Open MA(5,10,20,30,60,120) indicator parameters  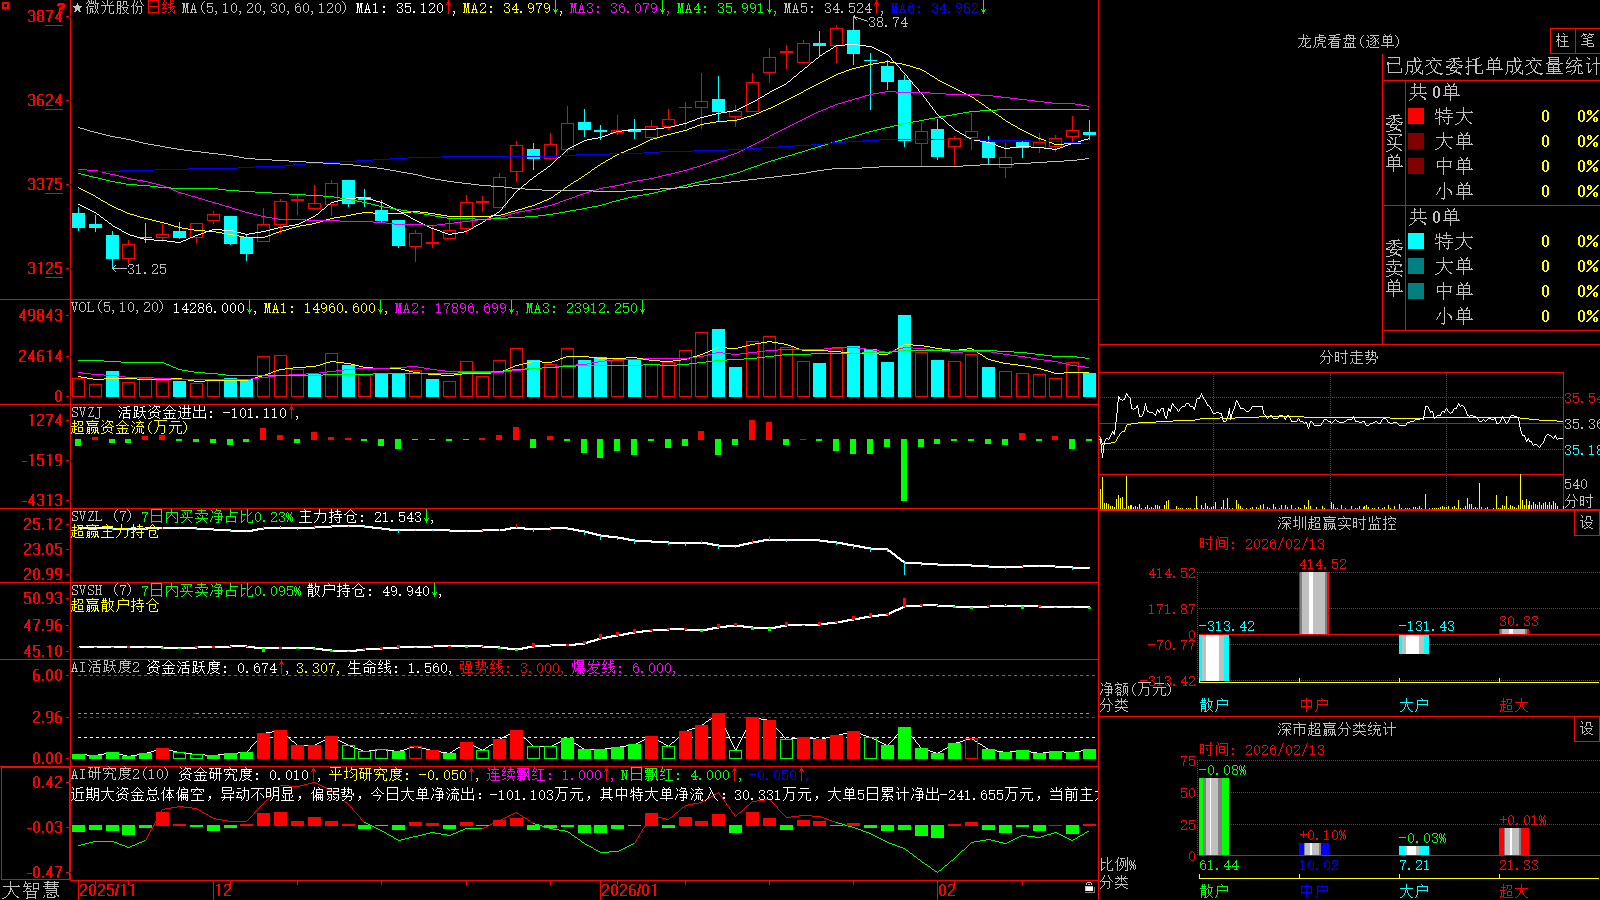[264, 8]
